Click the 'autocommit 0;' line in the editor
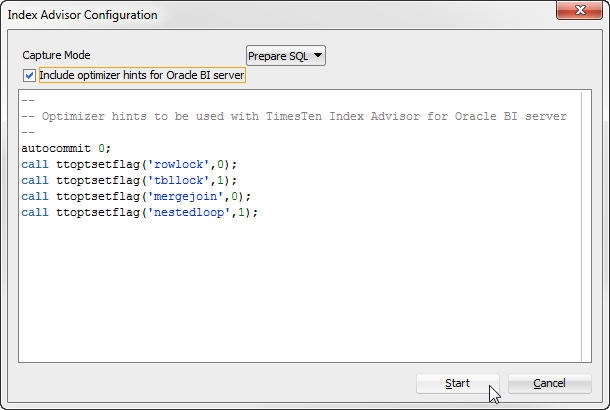The height and width of the screenshot is (410, 610). tap(66, 148)
